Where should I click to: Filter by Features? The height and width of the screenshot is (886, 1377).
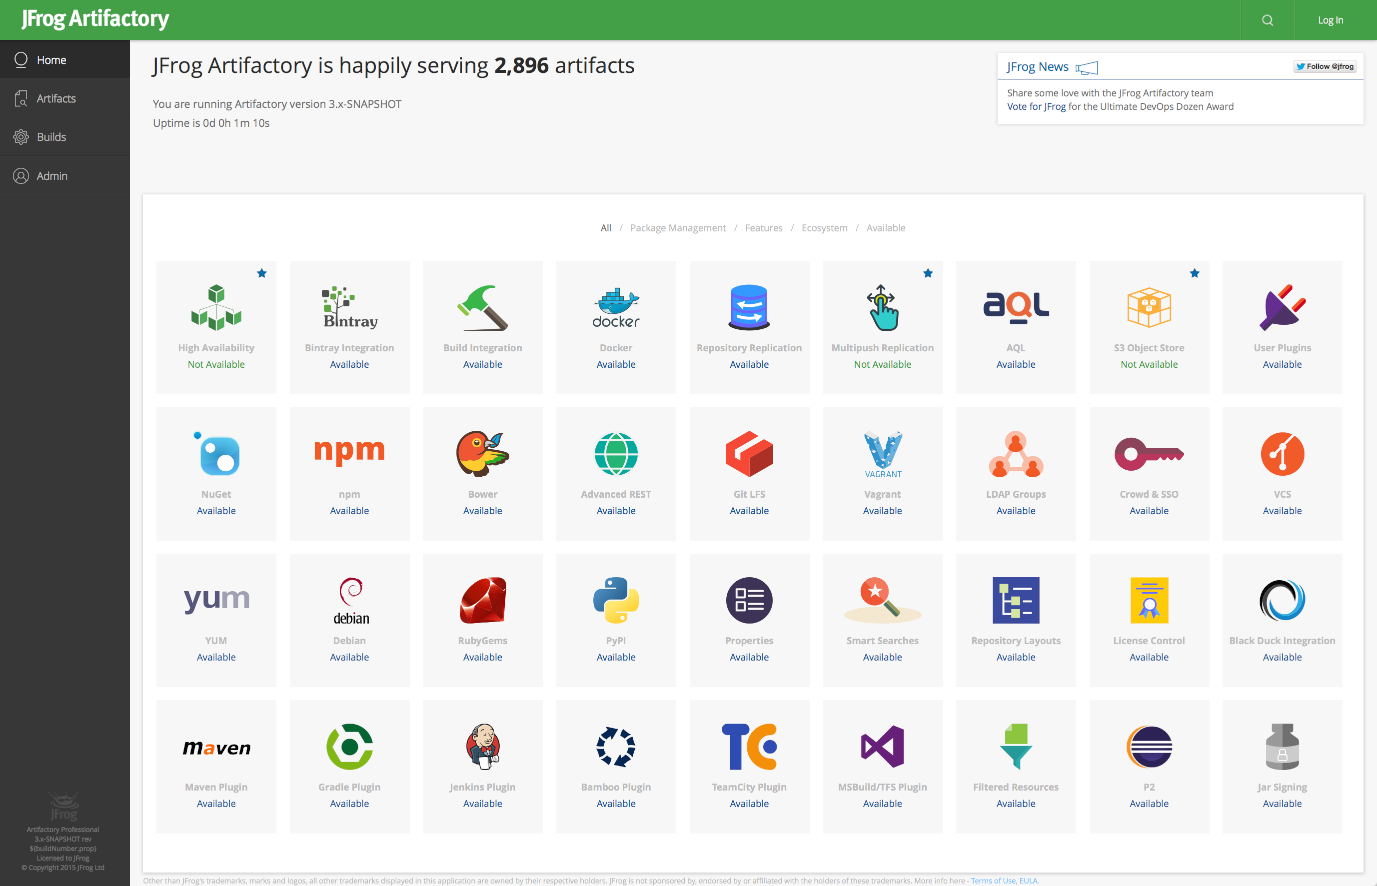coord(764,228)
